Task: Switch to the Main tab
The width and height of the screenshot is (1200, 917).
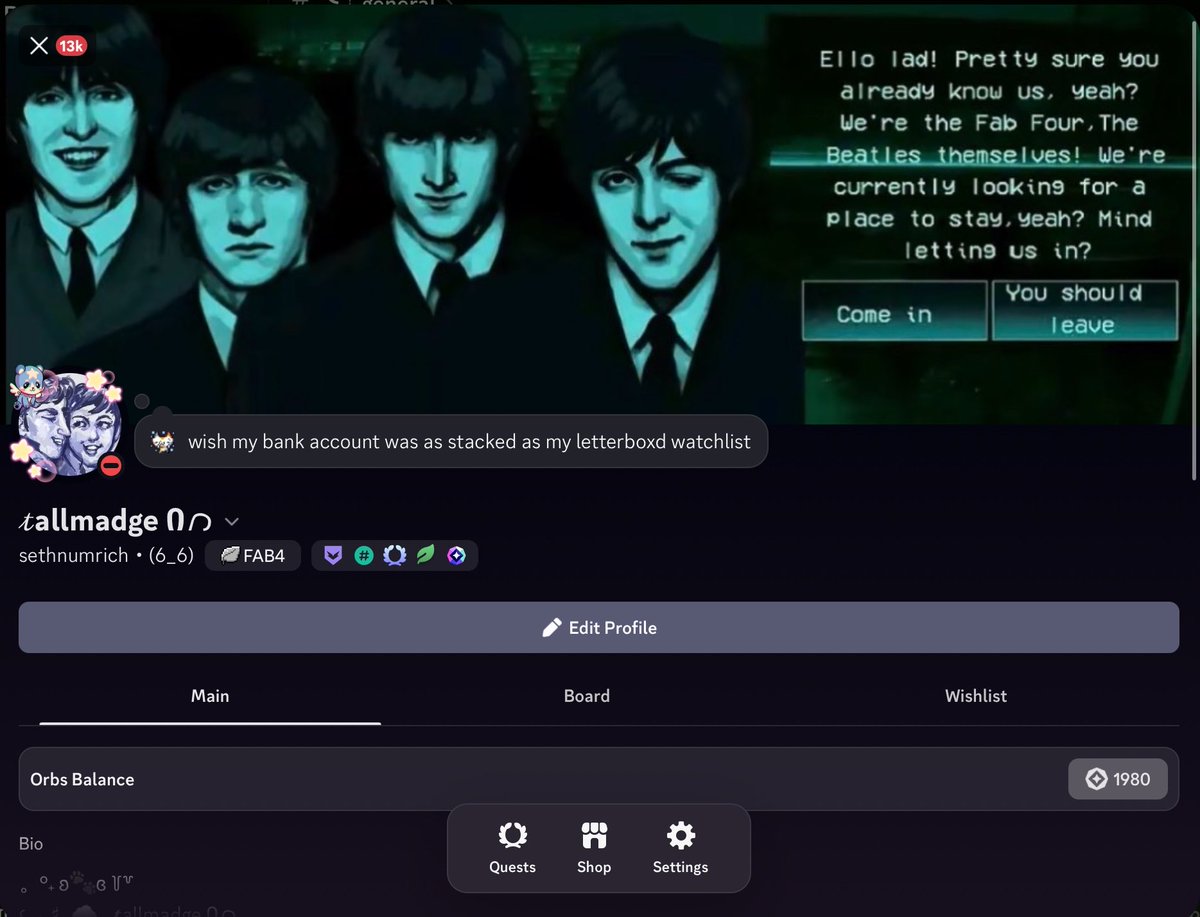Action: click(x=210, y=696)
